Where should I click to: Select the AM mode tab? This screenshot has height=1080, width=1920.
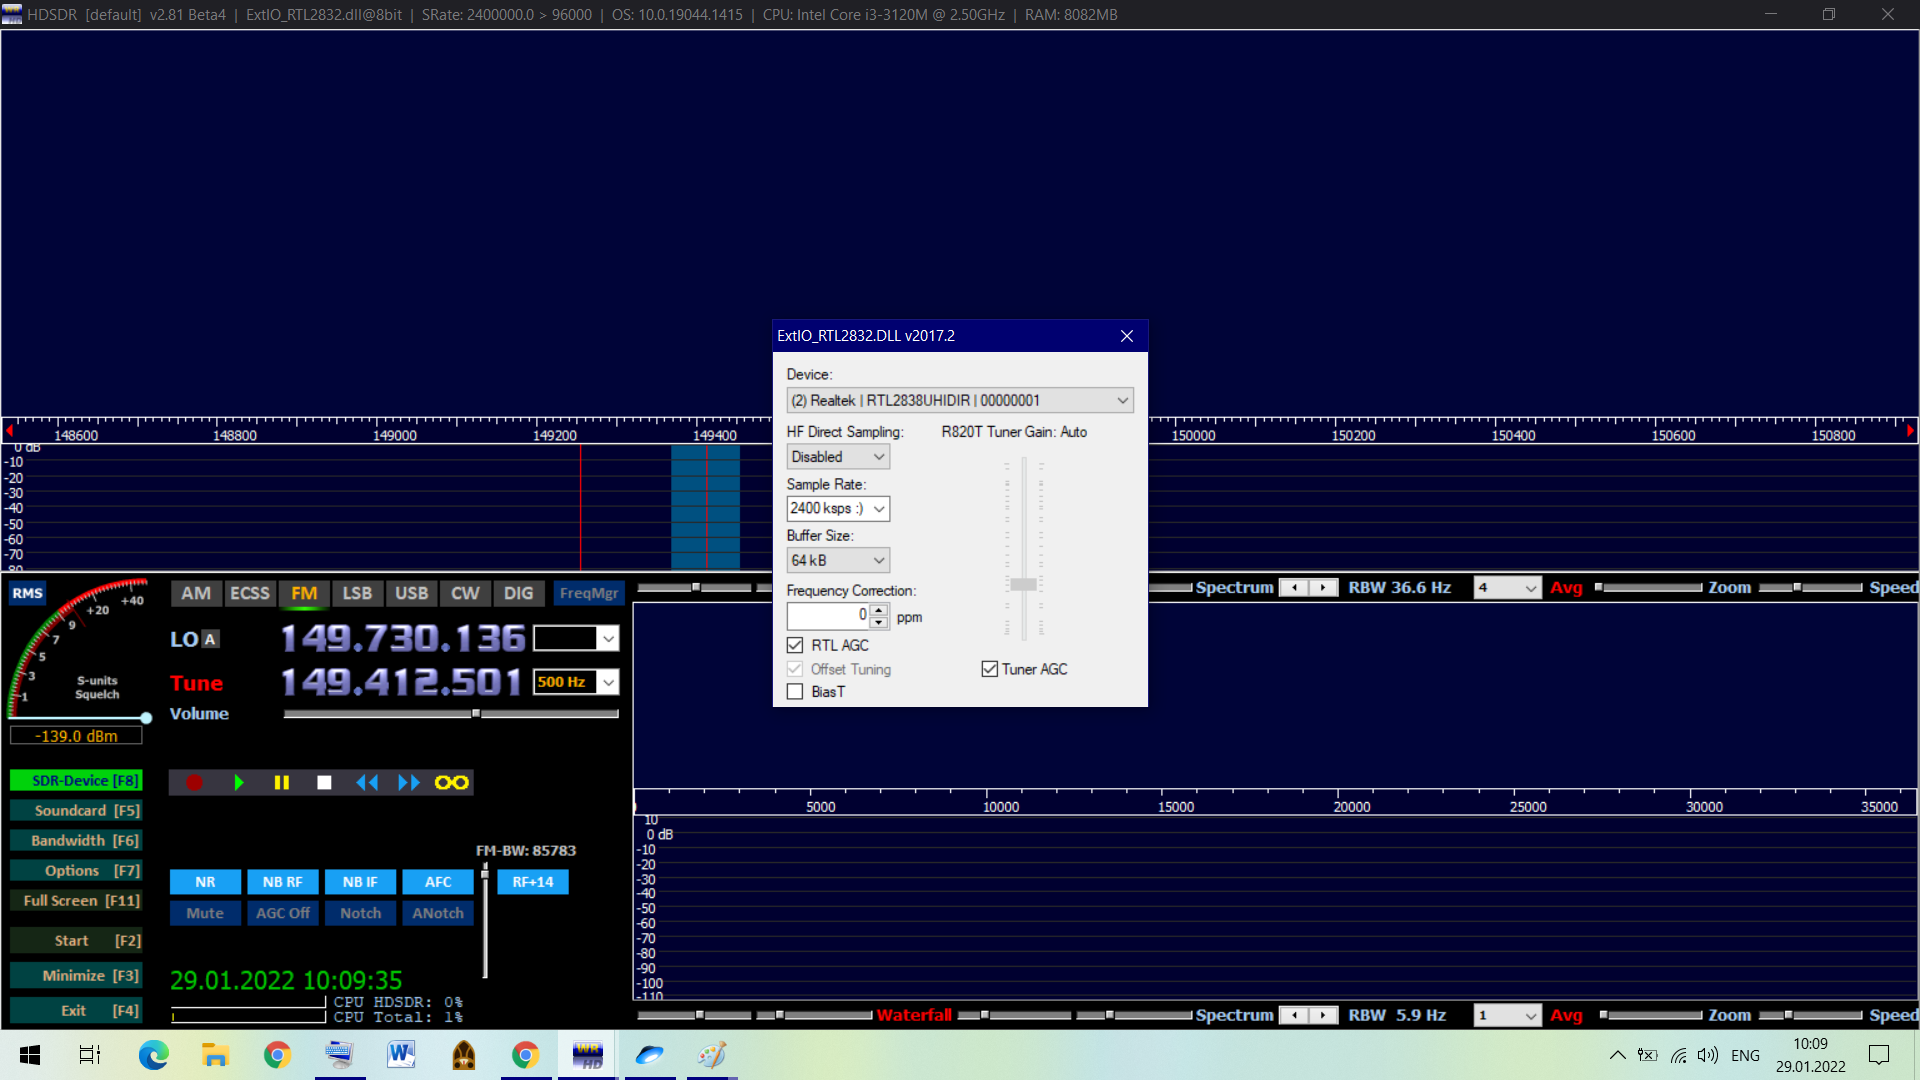coord(196,593)
